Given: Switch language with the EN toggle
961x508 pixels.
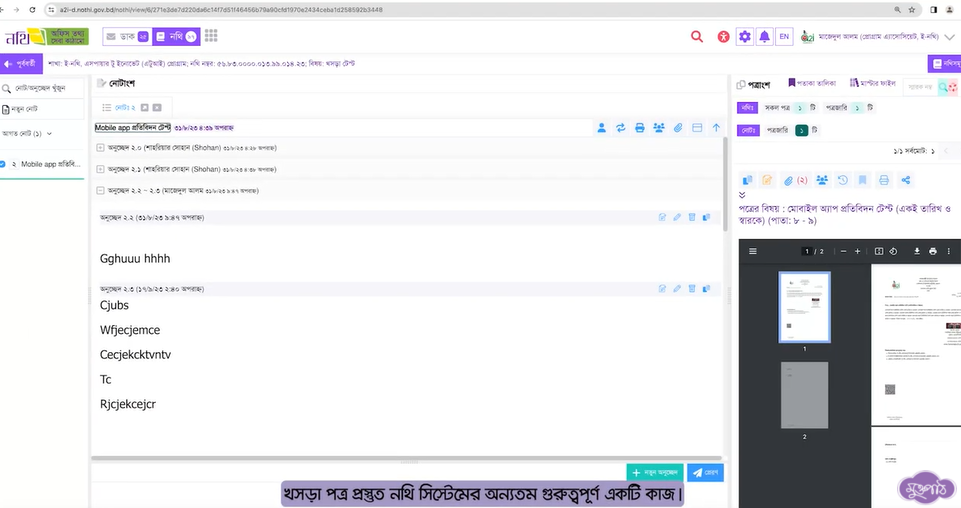Looking at the screenshot, I should click(x=784, y=37).
